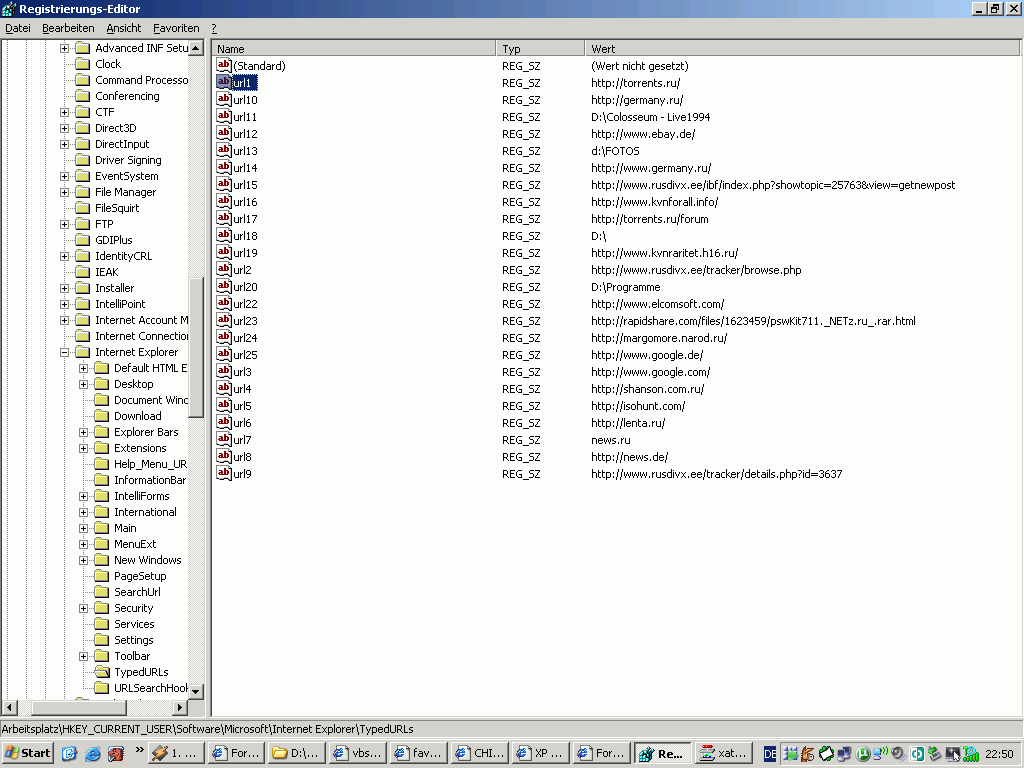Click the Internet Explorer open folder icon
Image resolution: width=1024 pixels, height=768 pixels.
click(82, 352)
